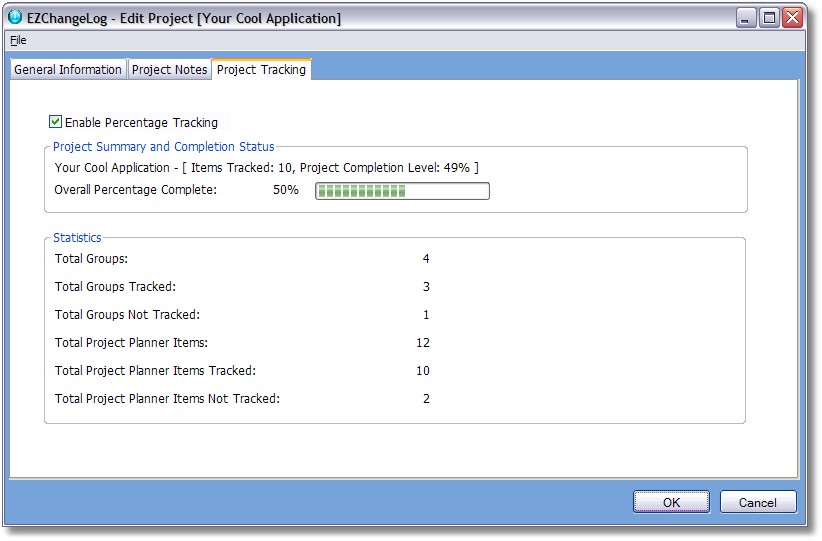Click the Enable Percentage Tracking label
This screenshot has height=541, width=822.
[141, 123]
